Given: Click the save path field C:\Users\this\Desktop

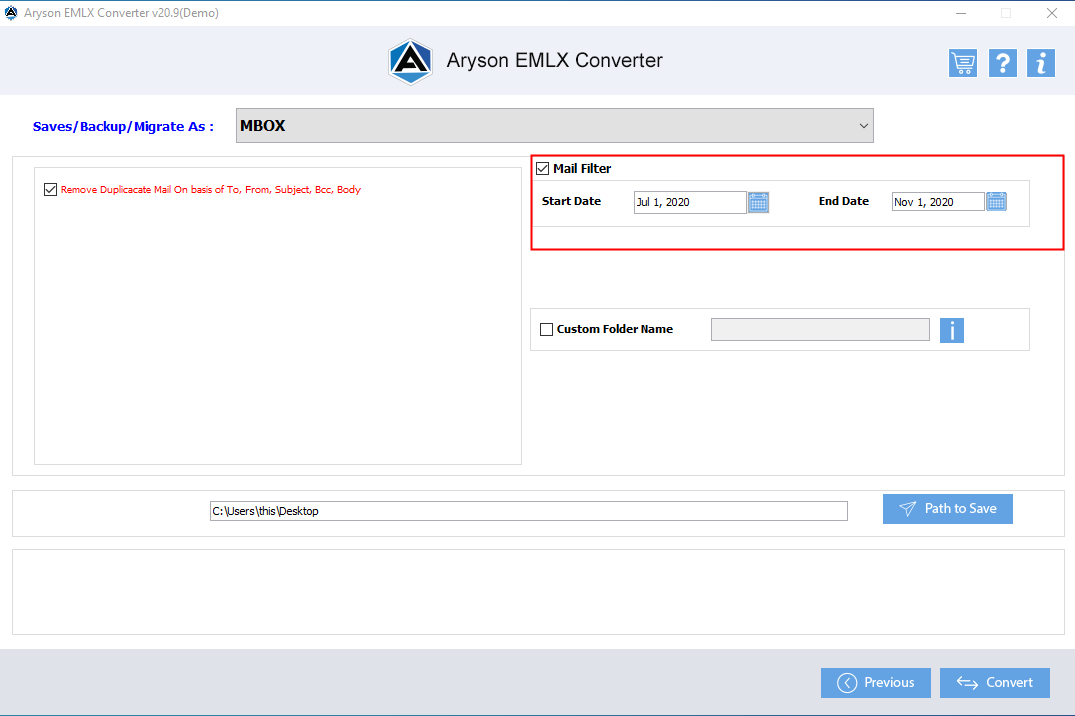Looking at the screenshot, I should point(529,511).
